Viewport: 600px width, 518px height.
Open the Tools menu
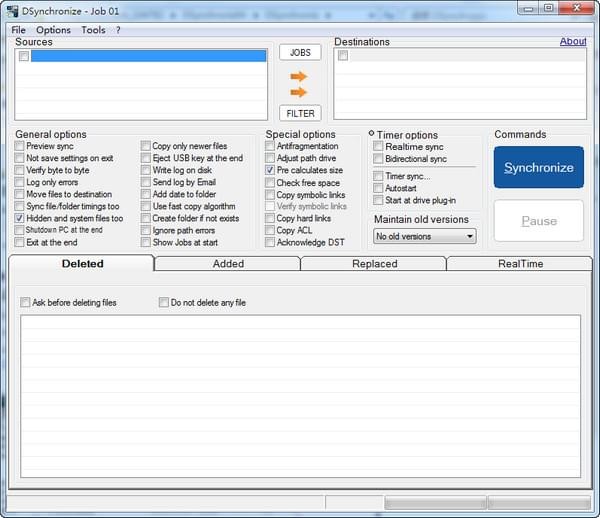pyautogui.click(x=93, y=30)
